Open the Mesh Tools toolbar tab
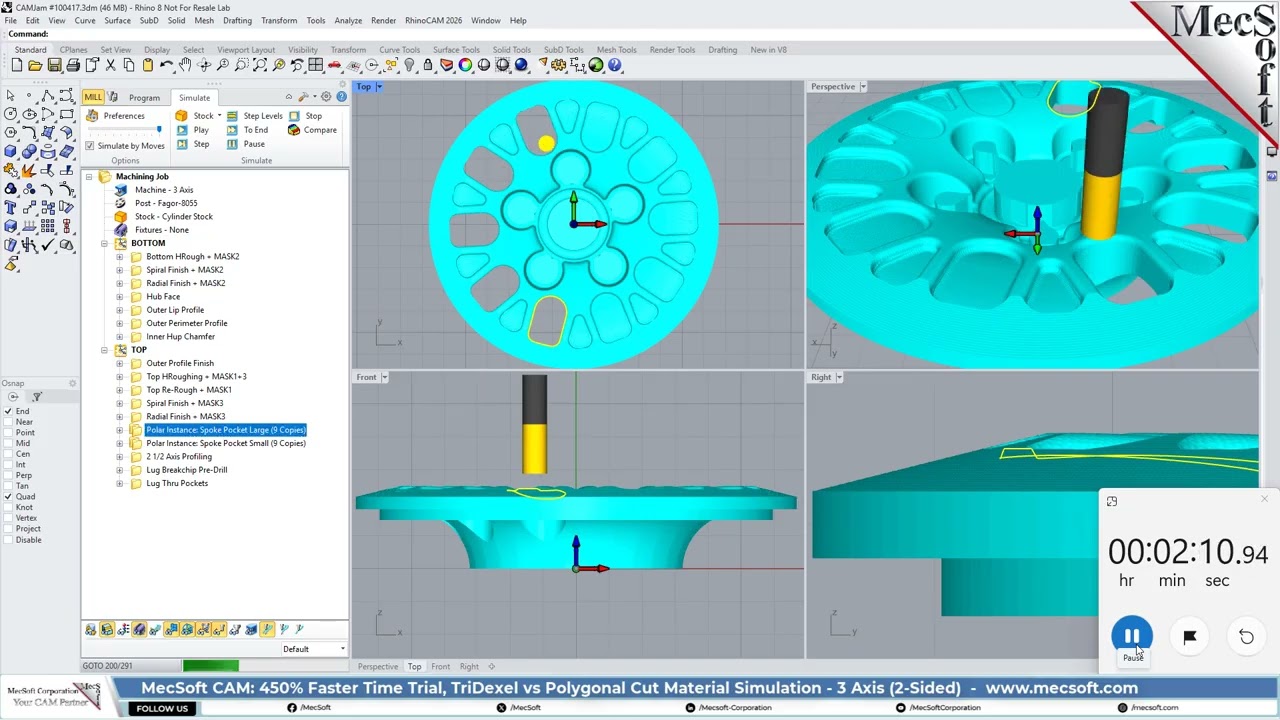 (x=616, y=50)
